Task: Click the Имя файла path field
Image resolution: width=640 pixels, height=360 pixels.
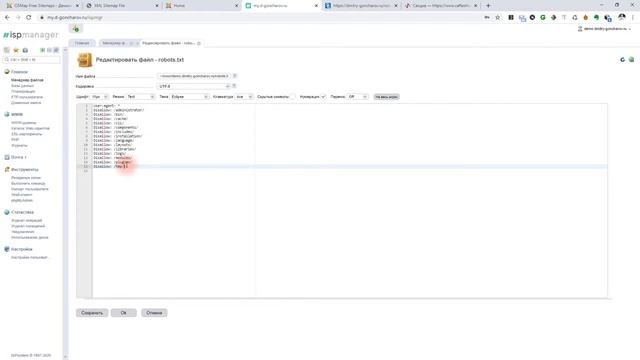Action: pos(193,76)
